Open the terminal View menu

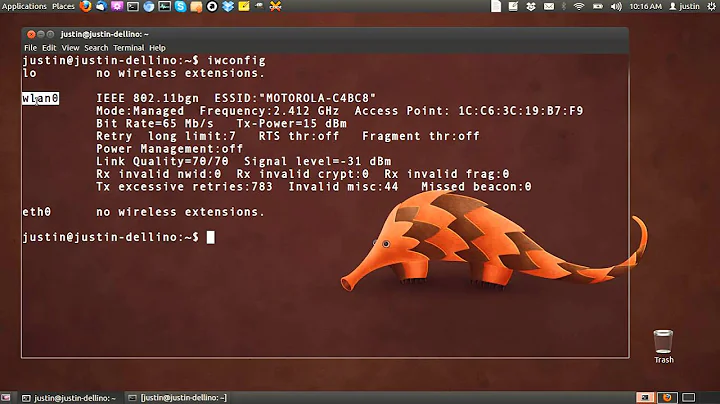[70, 48]
